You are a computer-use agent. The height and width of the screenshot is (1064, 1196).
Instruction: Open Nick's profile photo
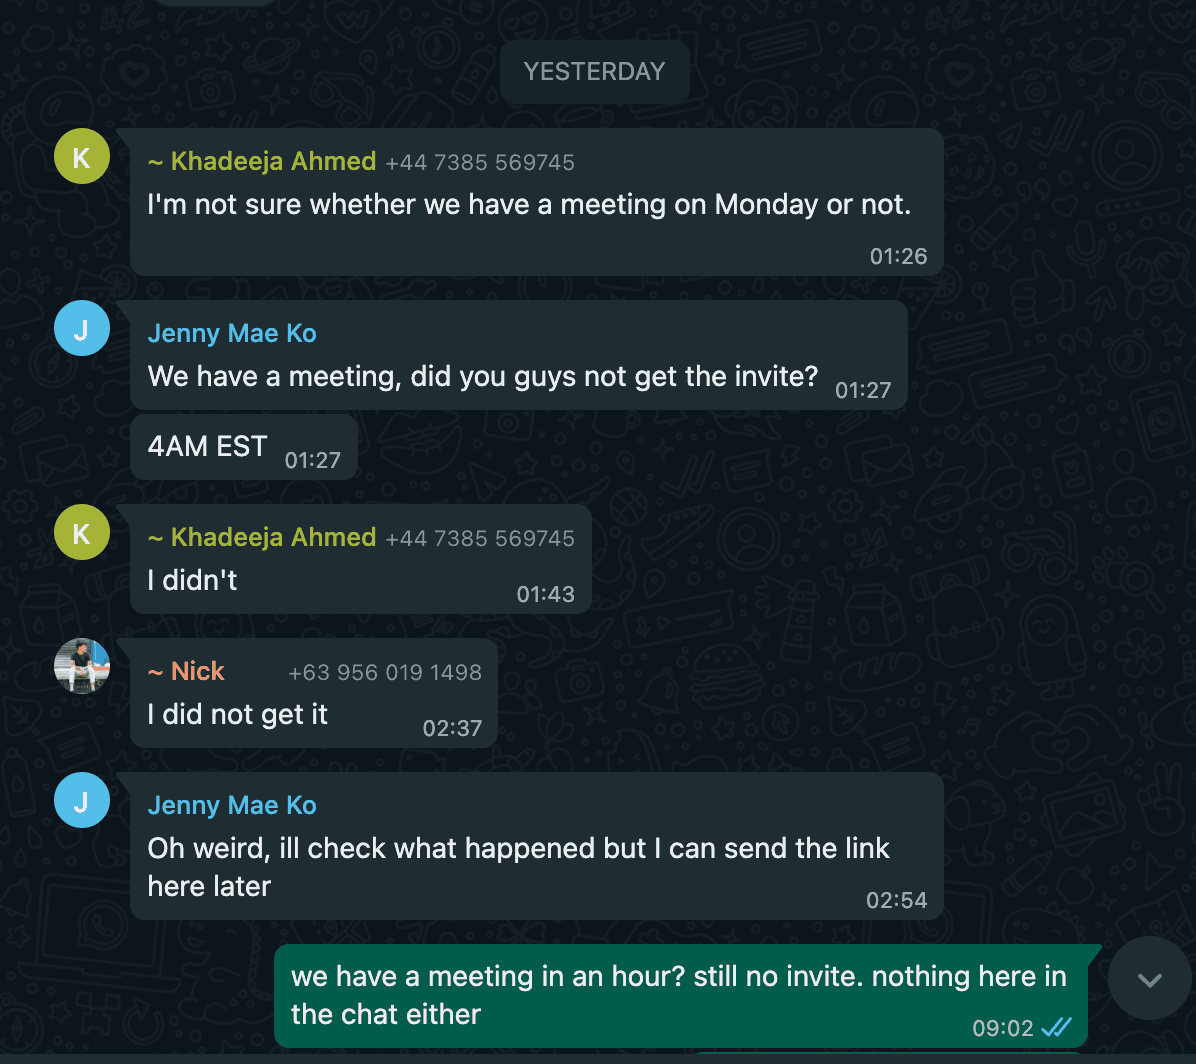tap(82, 666)
